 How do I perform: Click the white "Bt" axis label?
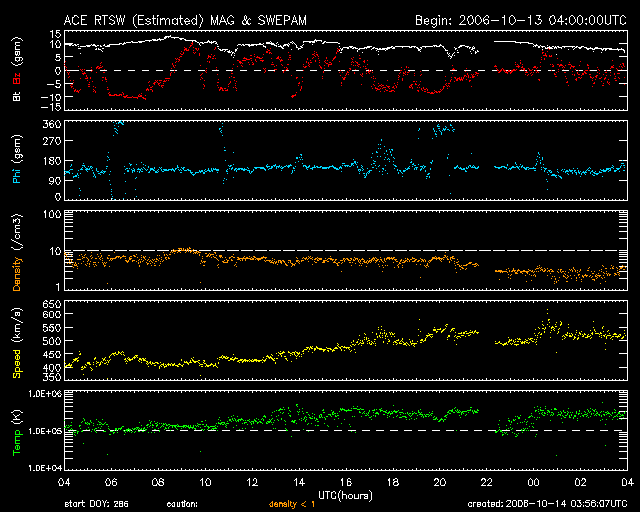(17, 96)
